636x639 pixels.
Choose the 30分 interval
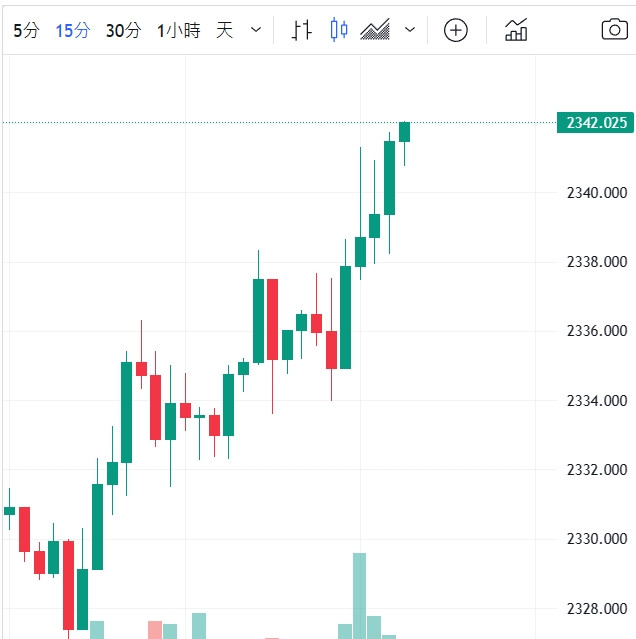[x=123, y=30]
